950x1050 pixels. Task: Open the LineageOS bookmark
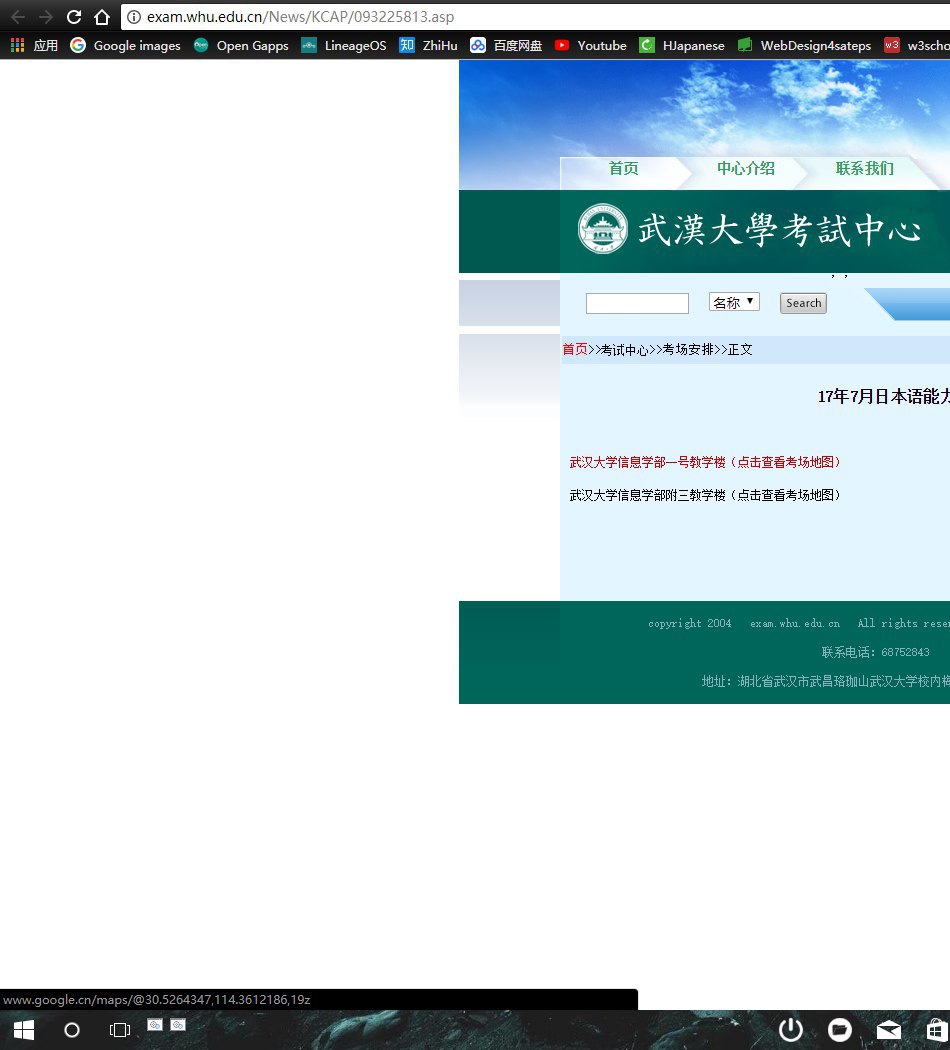[x=344, y=45]
